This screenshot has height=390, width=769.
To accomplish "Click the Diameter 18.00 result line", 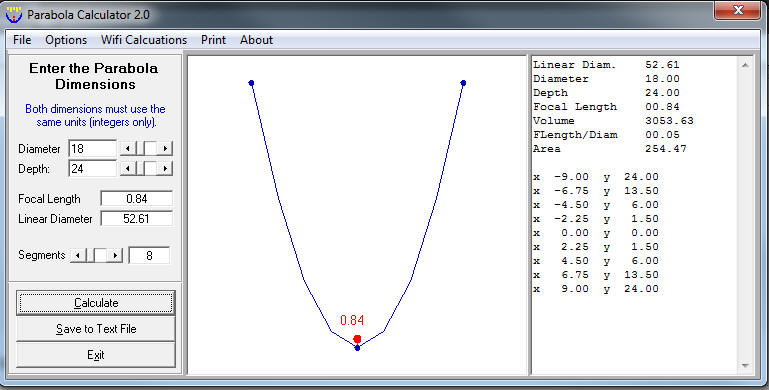I will click(x=606, y=79).
